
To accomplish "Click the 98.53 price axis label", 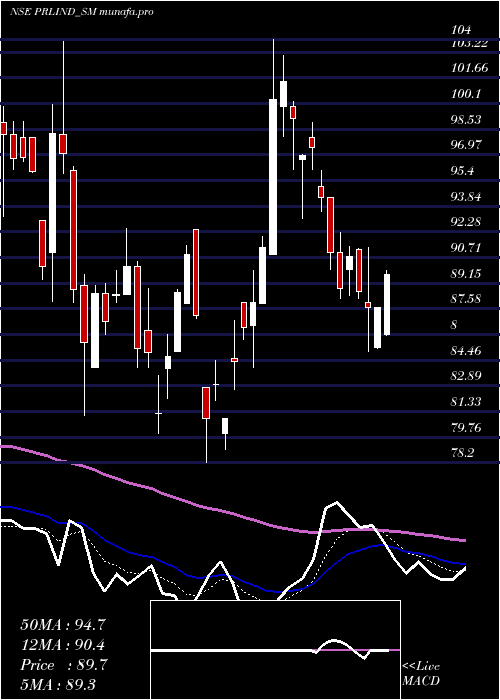I will [467, 120].
